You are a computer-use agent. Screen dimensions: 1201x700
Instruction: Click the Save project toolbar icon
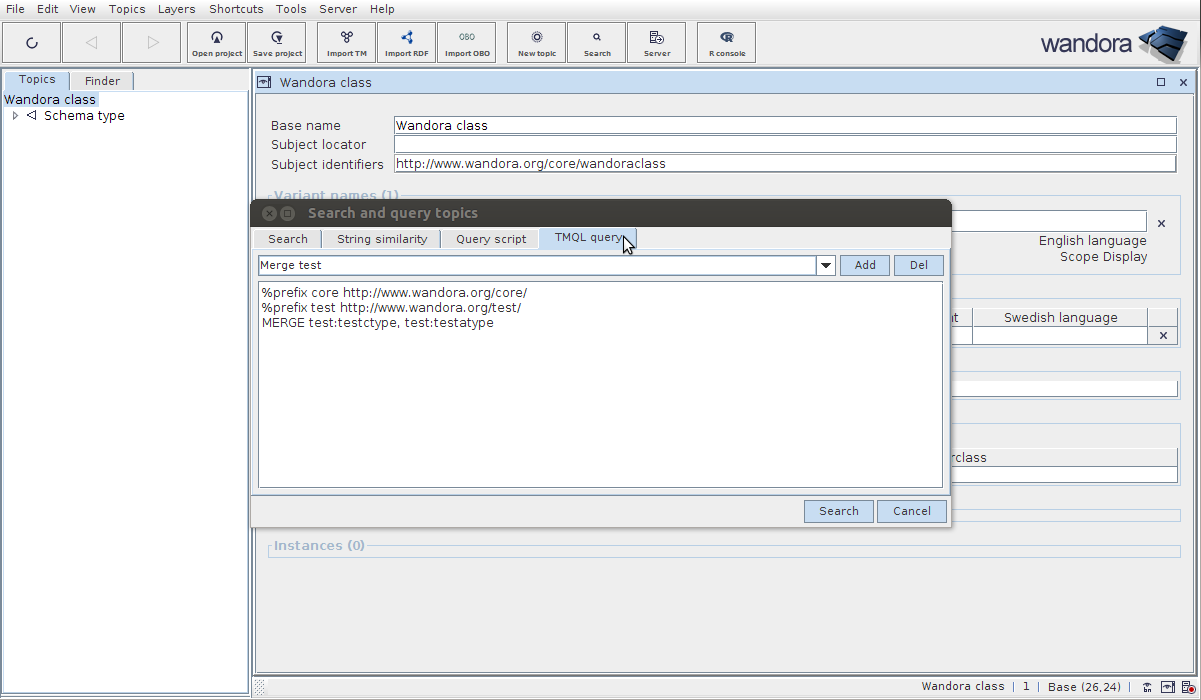point(277,43)
